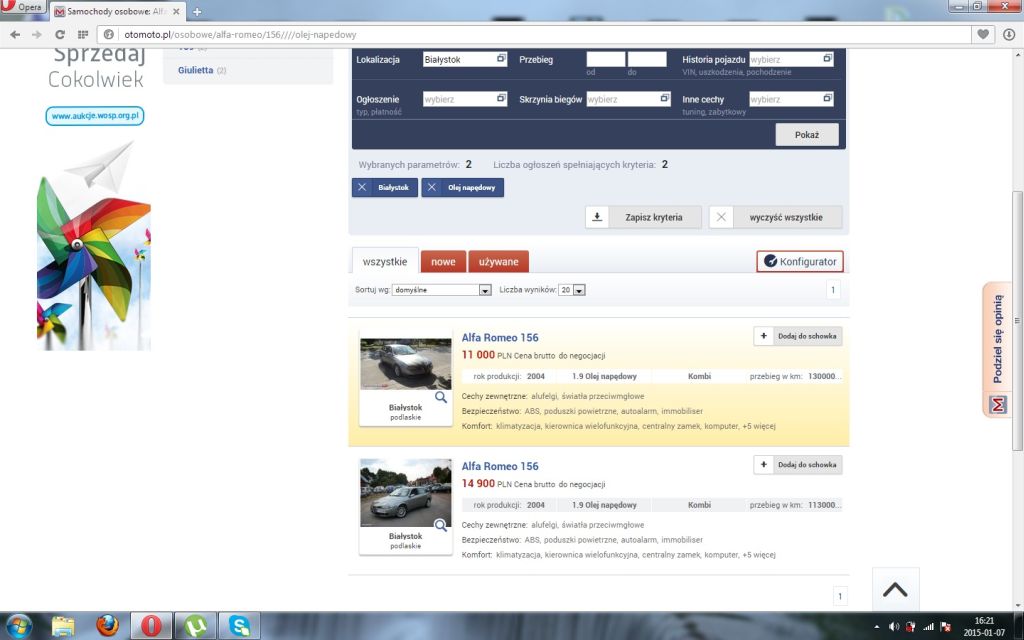Open Opera Speed Dial grid icon

83,35
